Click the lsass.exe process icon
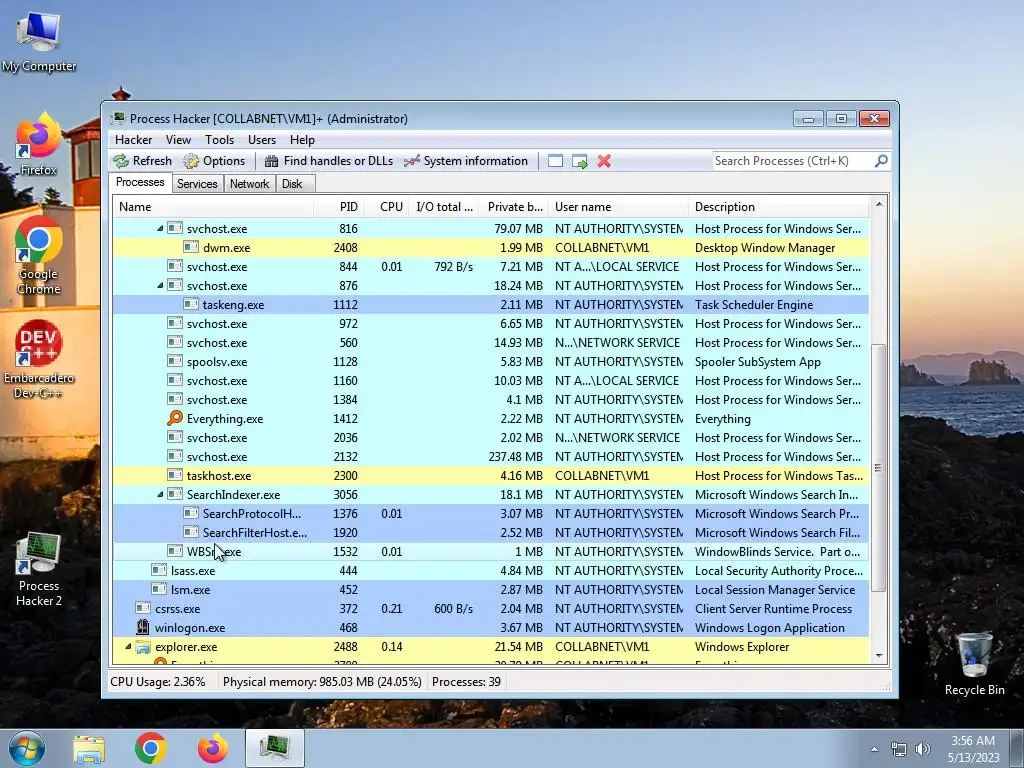 pos(159,570)
